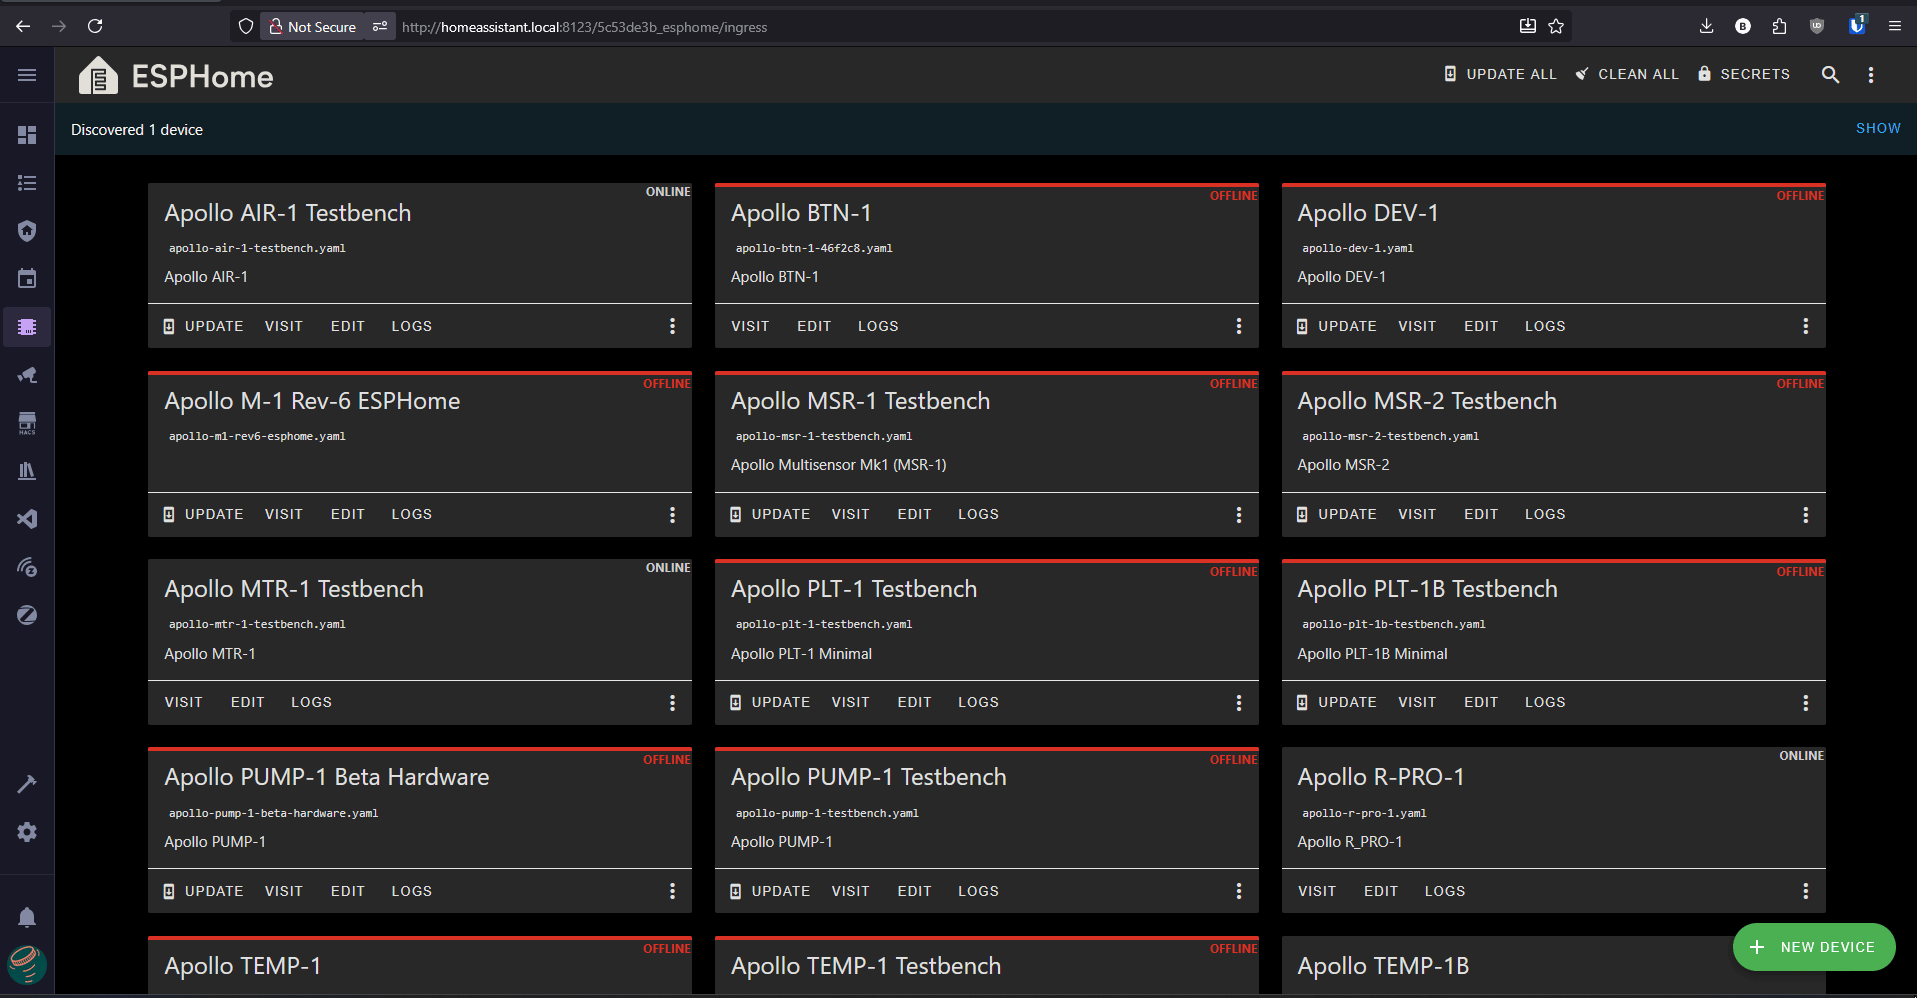Expand Apollo R-PRO-1 card options menu
The height and width of the screenshot is (998, 1917).
pyautogui.click(x=1805, y=891)
